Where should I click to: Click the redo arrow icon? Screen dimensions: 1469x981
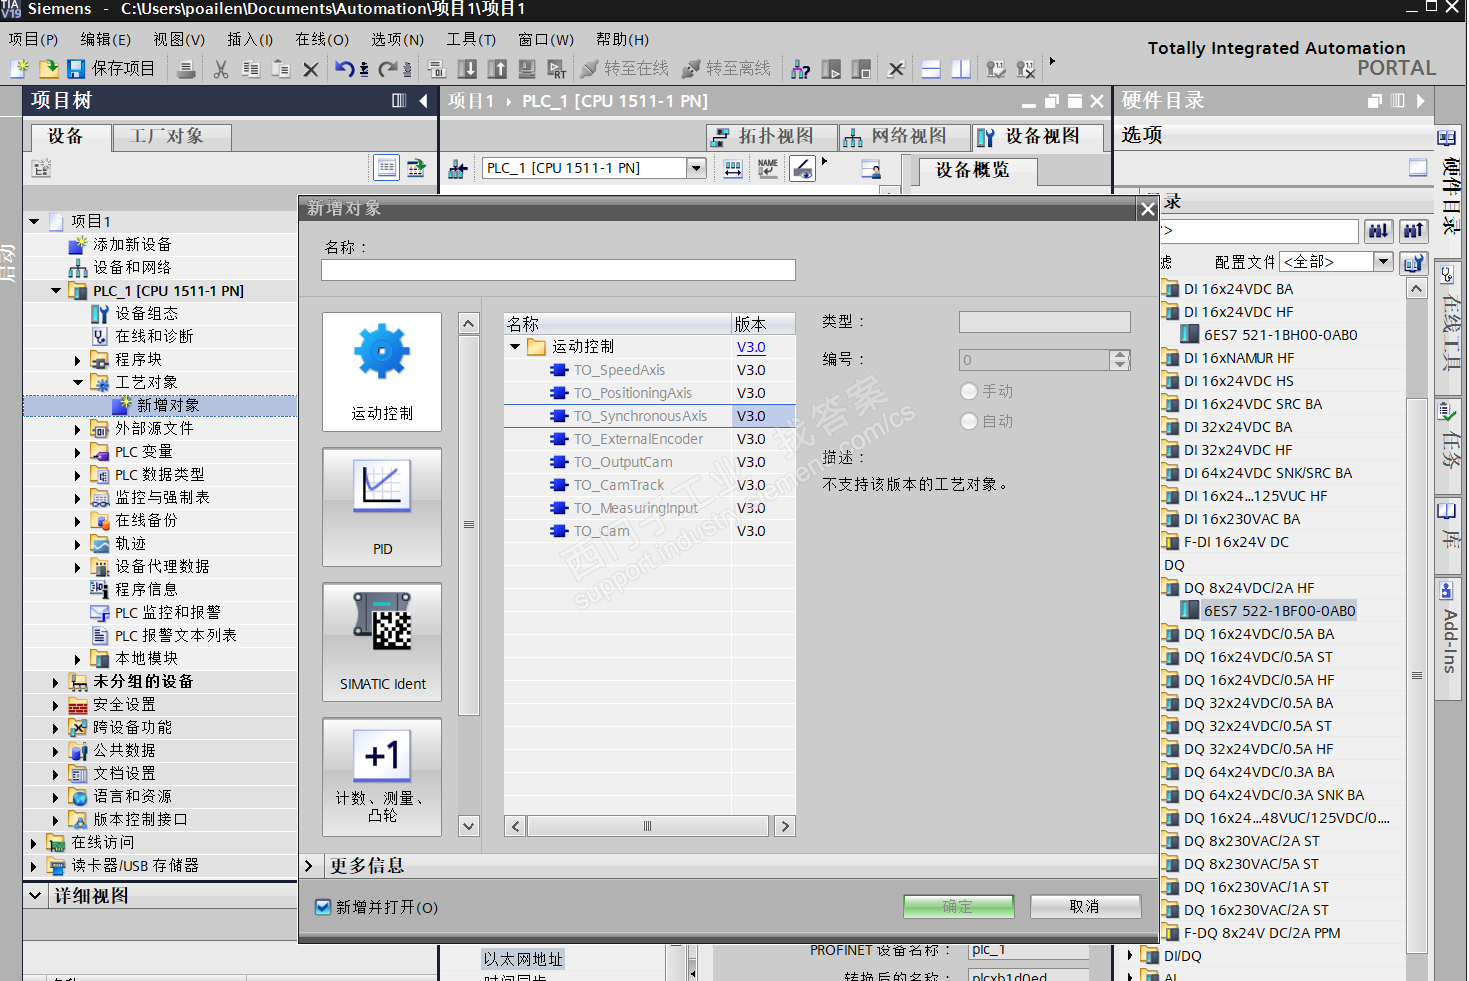388,69
